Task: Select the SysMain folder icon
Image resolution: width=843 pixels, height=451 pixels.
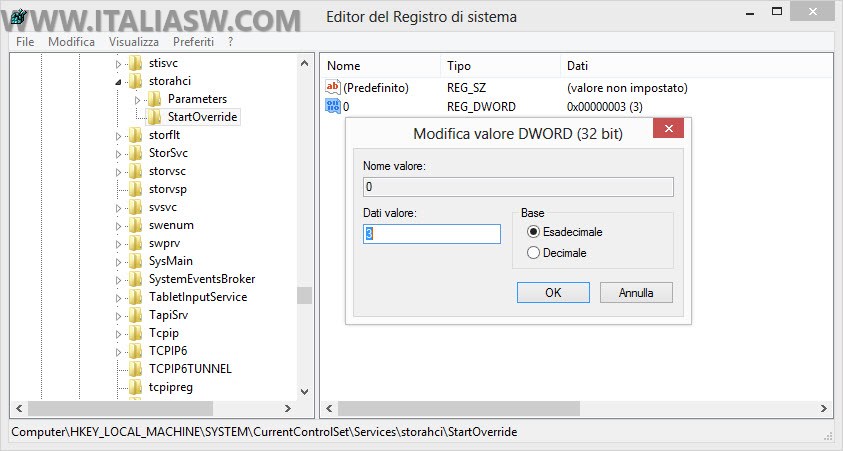Action: click(135, 261)
